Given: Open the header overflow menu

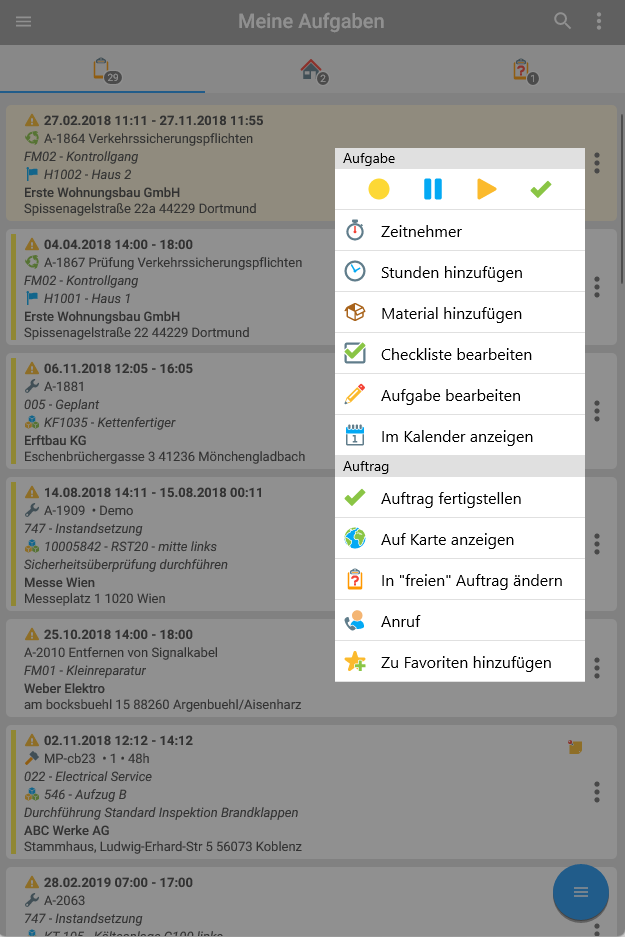Looking at the screenshot, I should pyautogui.click(x=599, y=21).
